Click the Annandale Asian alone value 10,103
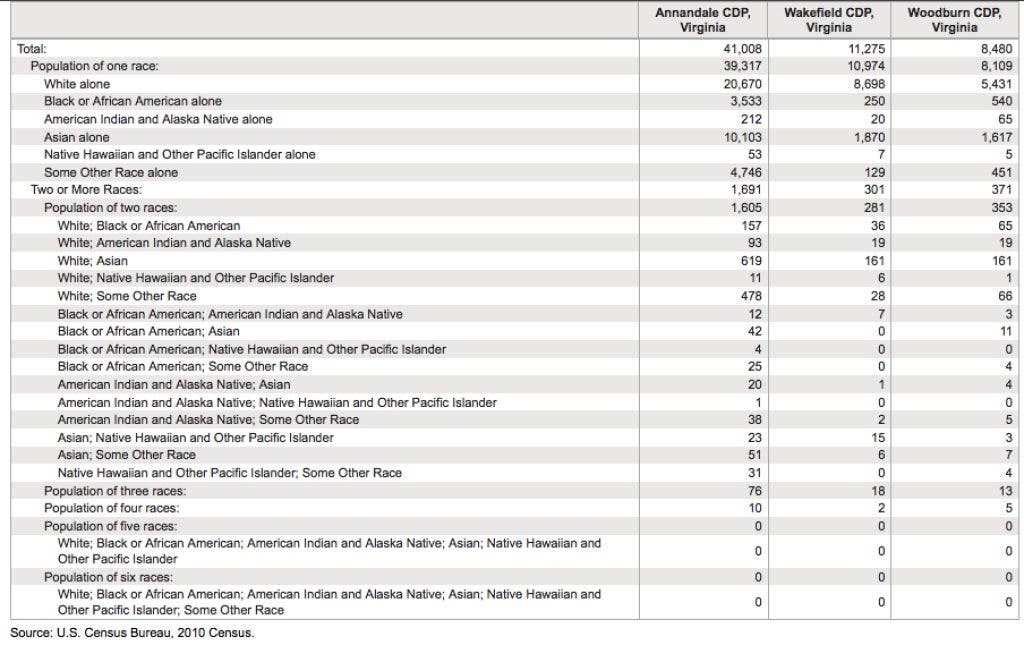Image resolution: width=1024 pixels, height=645 pixels. pyautogui.click(x=742, y=137)
